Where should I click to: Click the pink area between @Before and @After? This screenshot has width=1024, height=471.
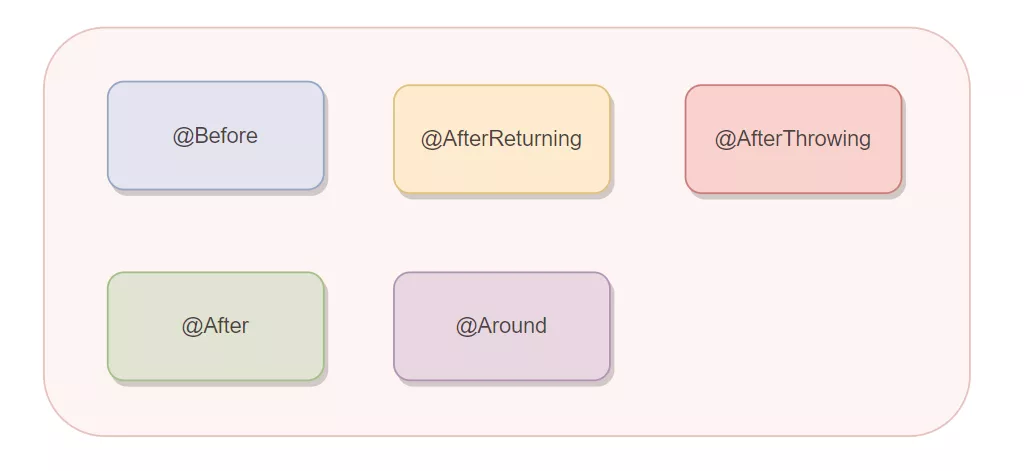tap(215, 232)
